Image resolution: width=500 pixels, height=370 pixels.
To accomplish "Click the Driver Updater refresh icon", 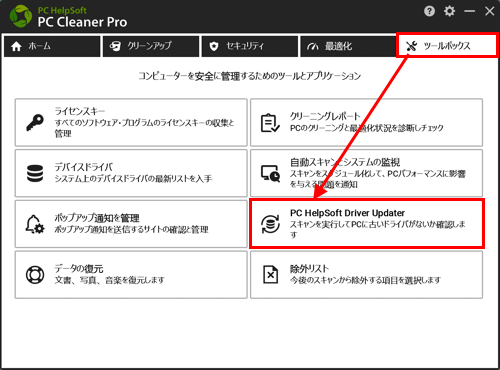I will tap(270, 224).
